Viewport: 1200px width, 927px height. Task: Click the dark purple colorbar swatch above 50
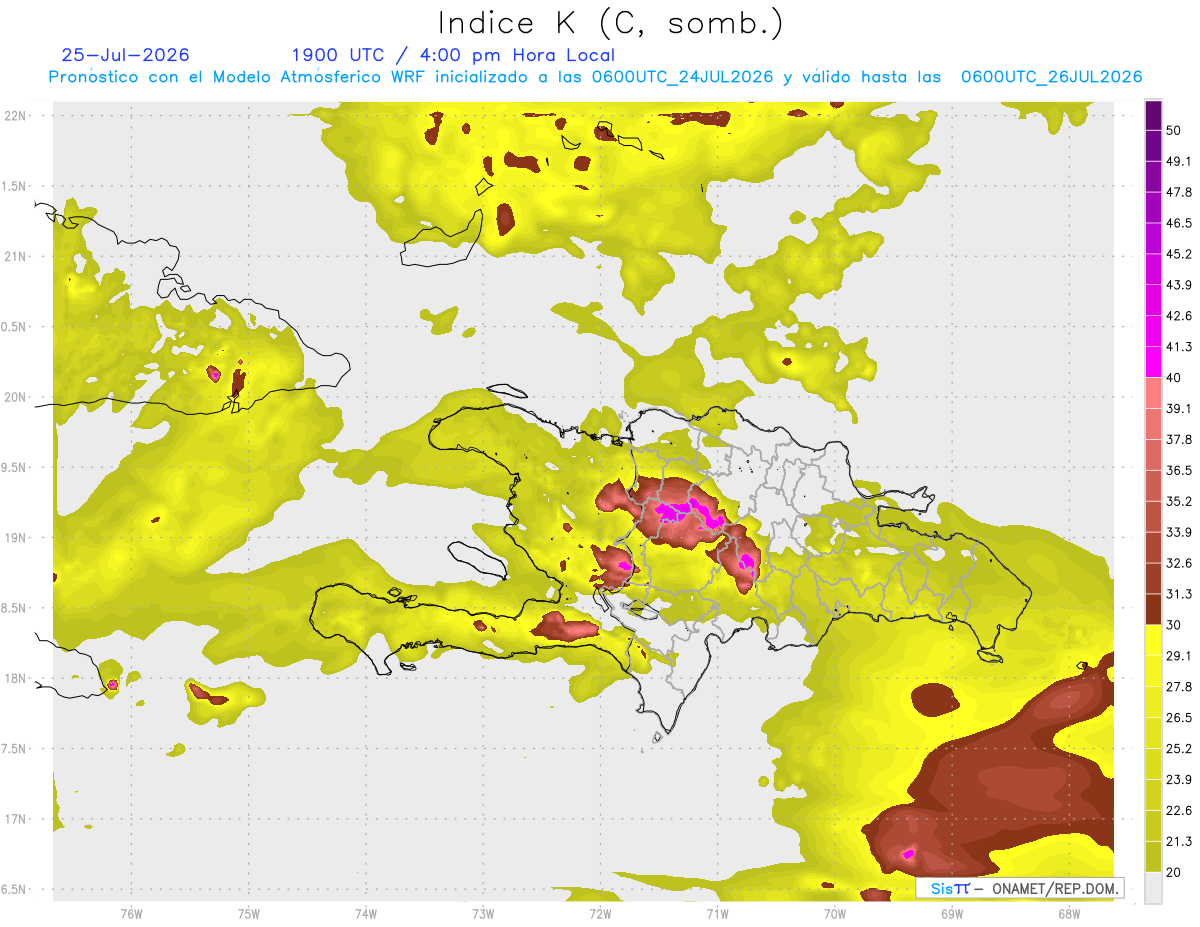click(1153, 115)
